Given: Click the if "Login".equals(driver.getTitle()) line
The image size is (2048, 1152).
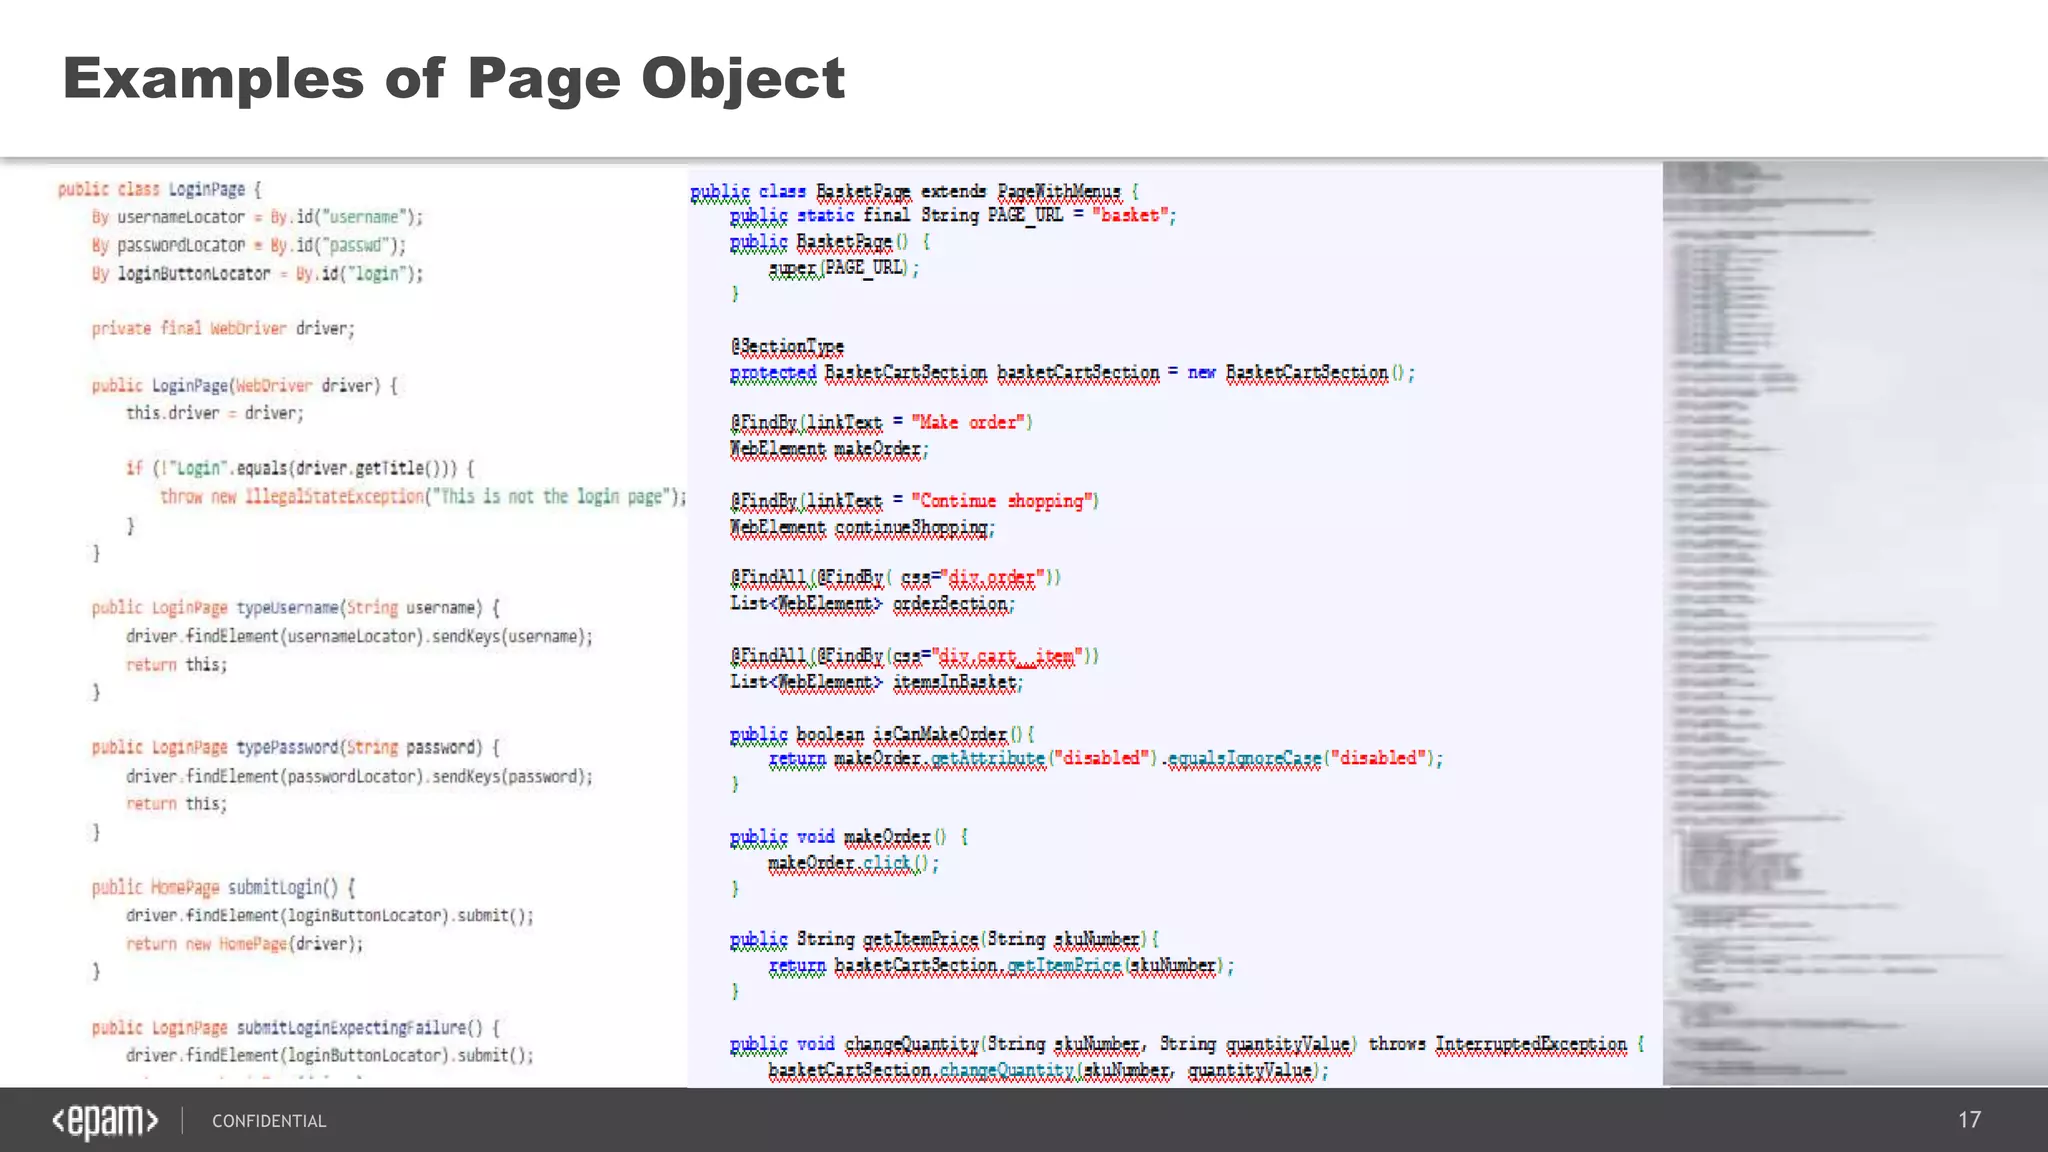Looking at the screenshot, I should pos(300,468).
